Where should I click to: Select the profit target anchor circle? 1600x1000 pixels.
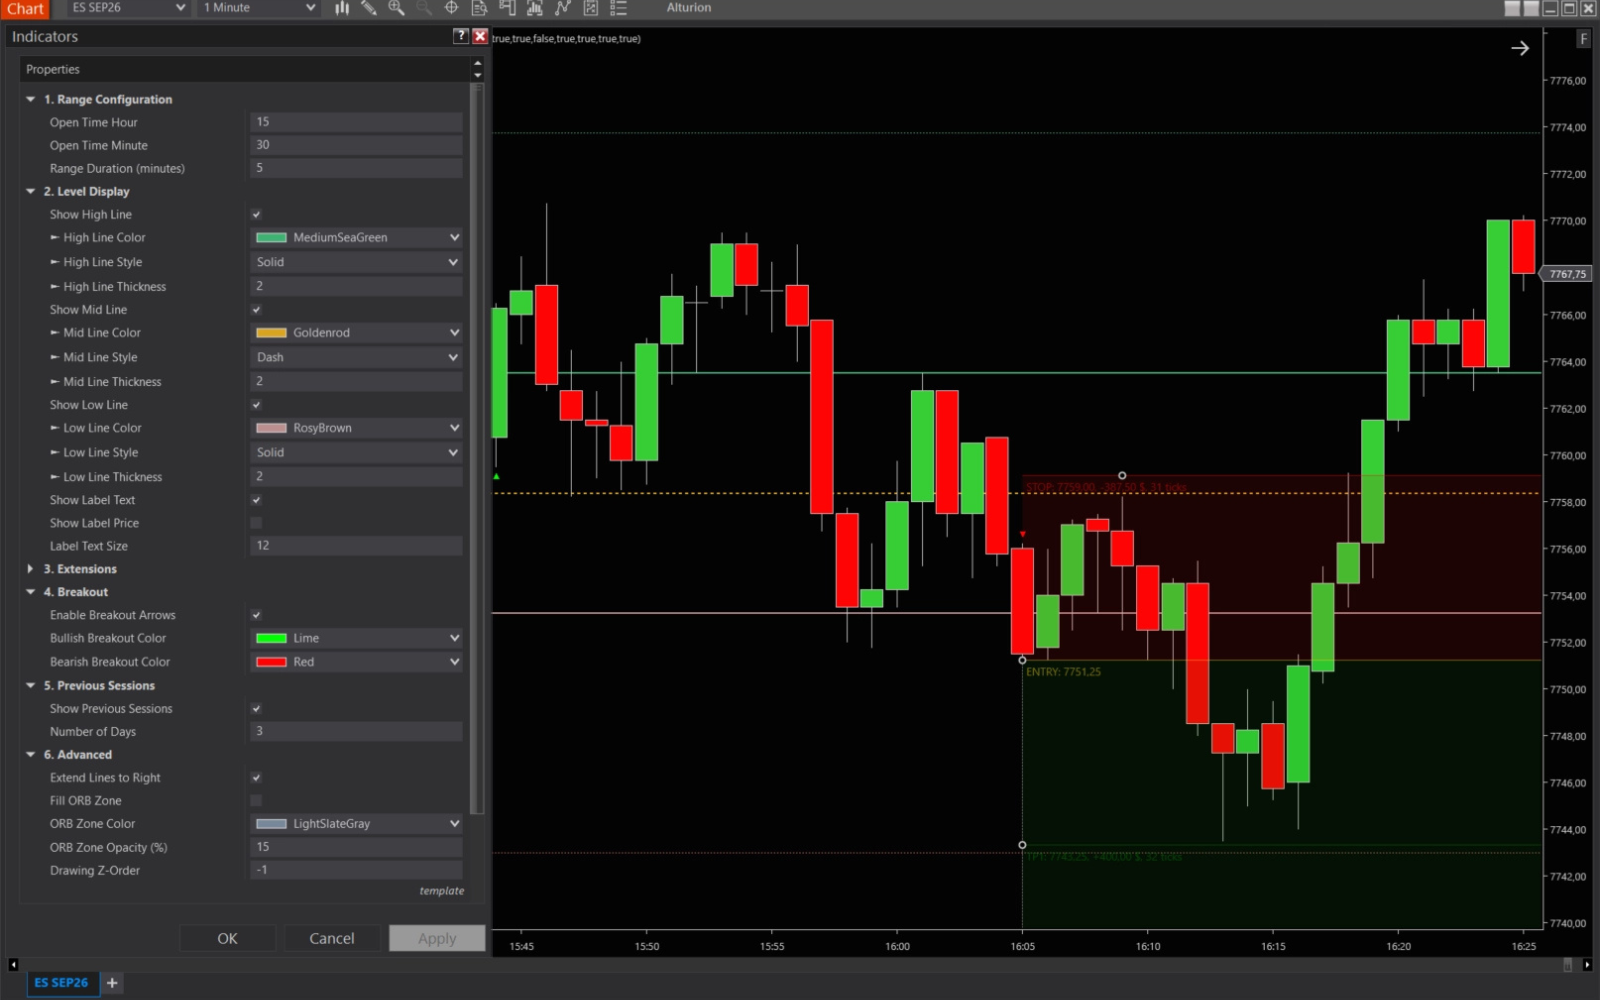[x=1022, y=845]
